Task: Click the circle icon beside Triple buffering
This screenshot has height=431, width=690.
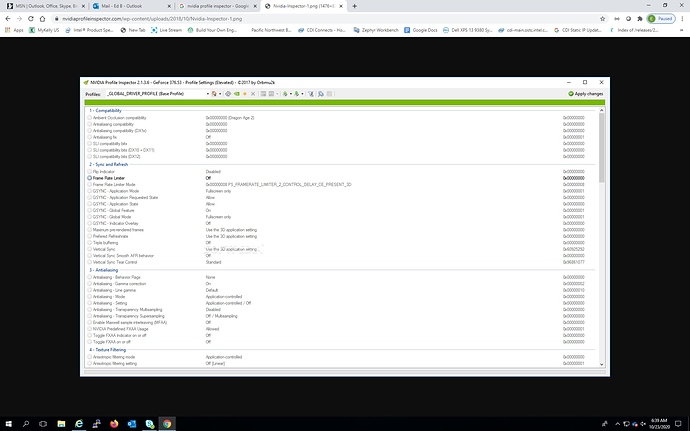Action: 89,243
